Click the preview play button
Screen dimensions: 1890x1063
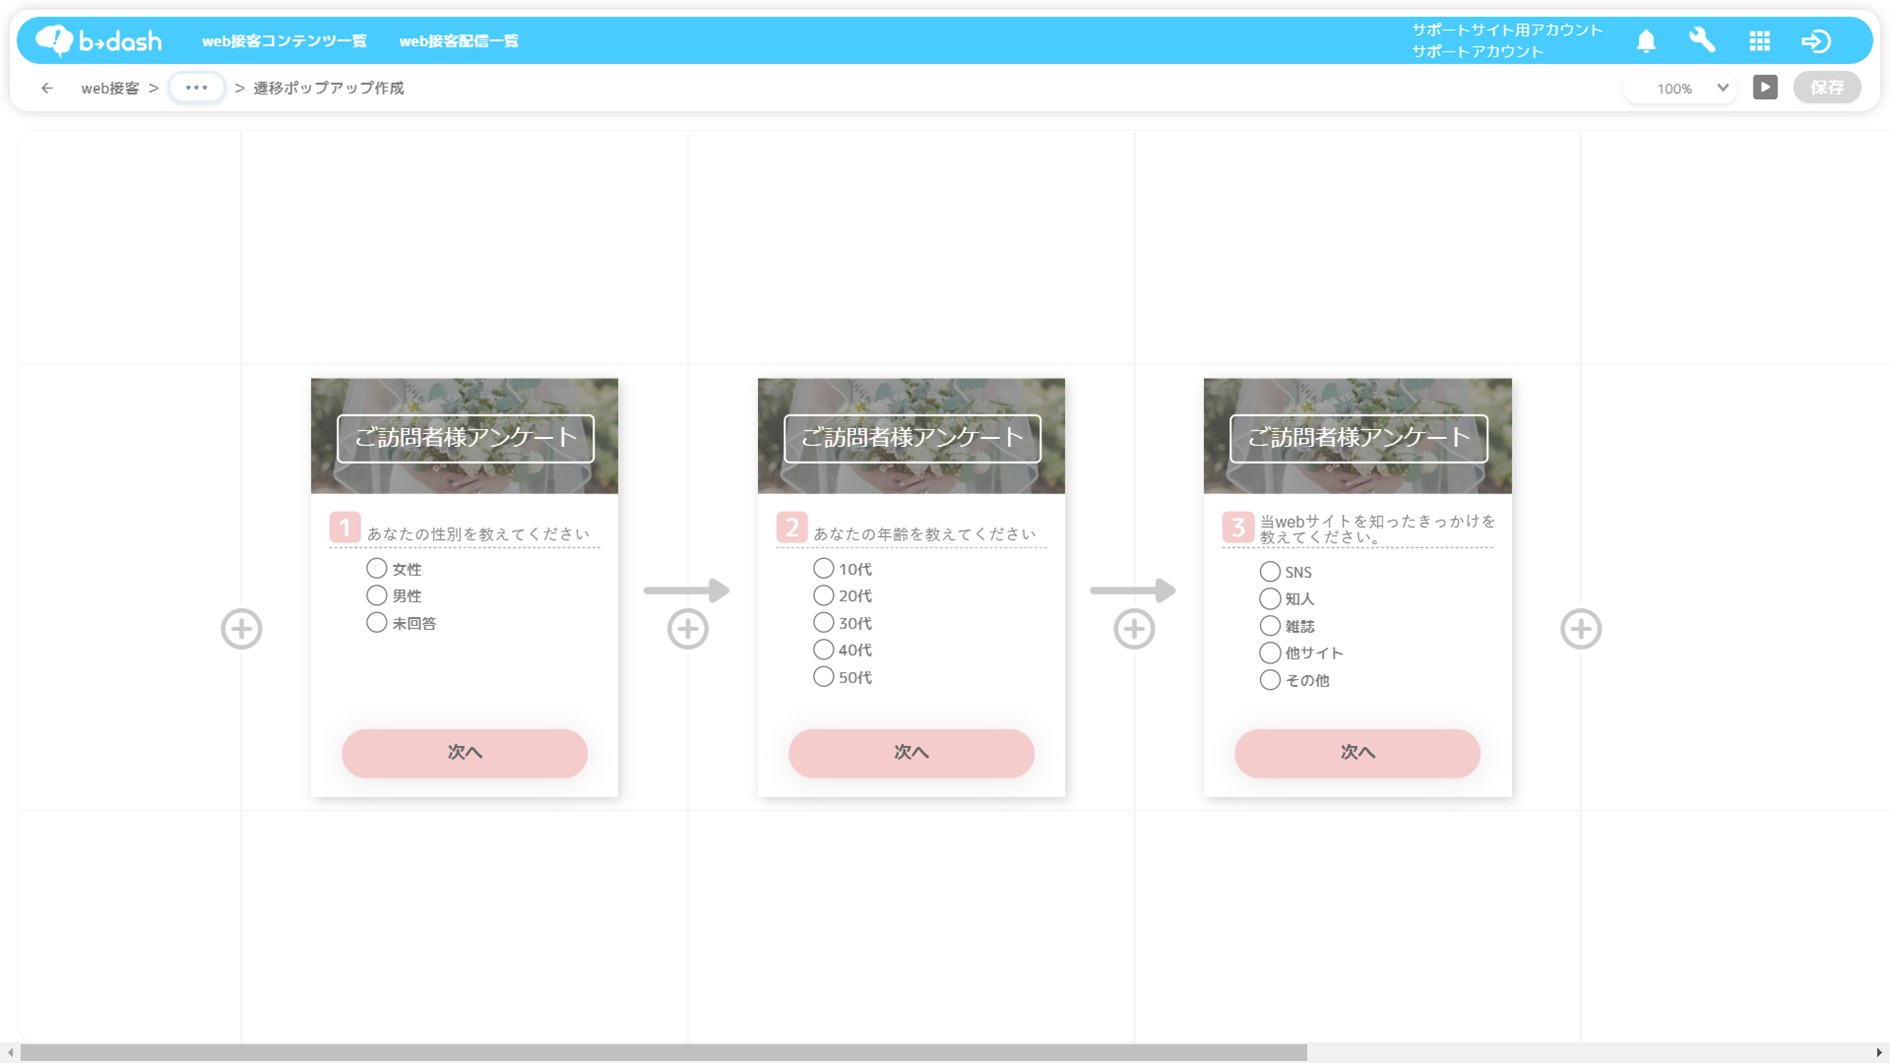pyautogui.click(x=1765, y=87)
